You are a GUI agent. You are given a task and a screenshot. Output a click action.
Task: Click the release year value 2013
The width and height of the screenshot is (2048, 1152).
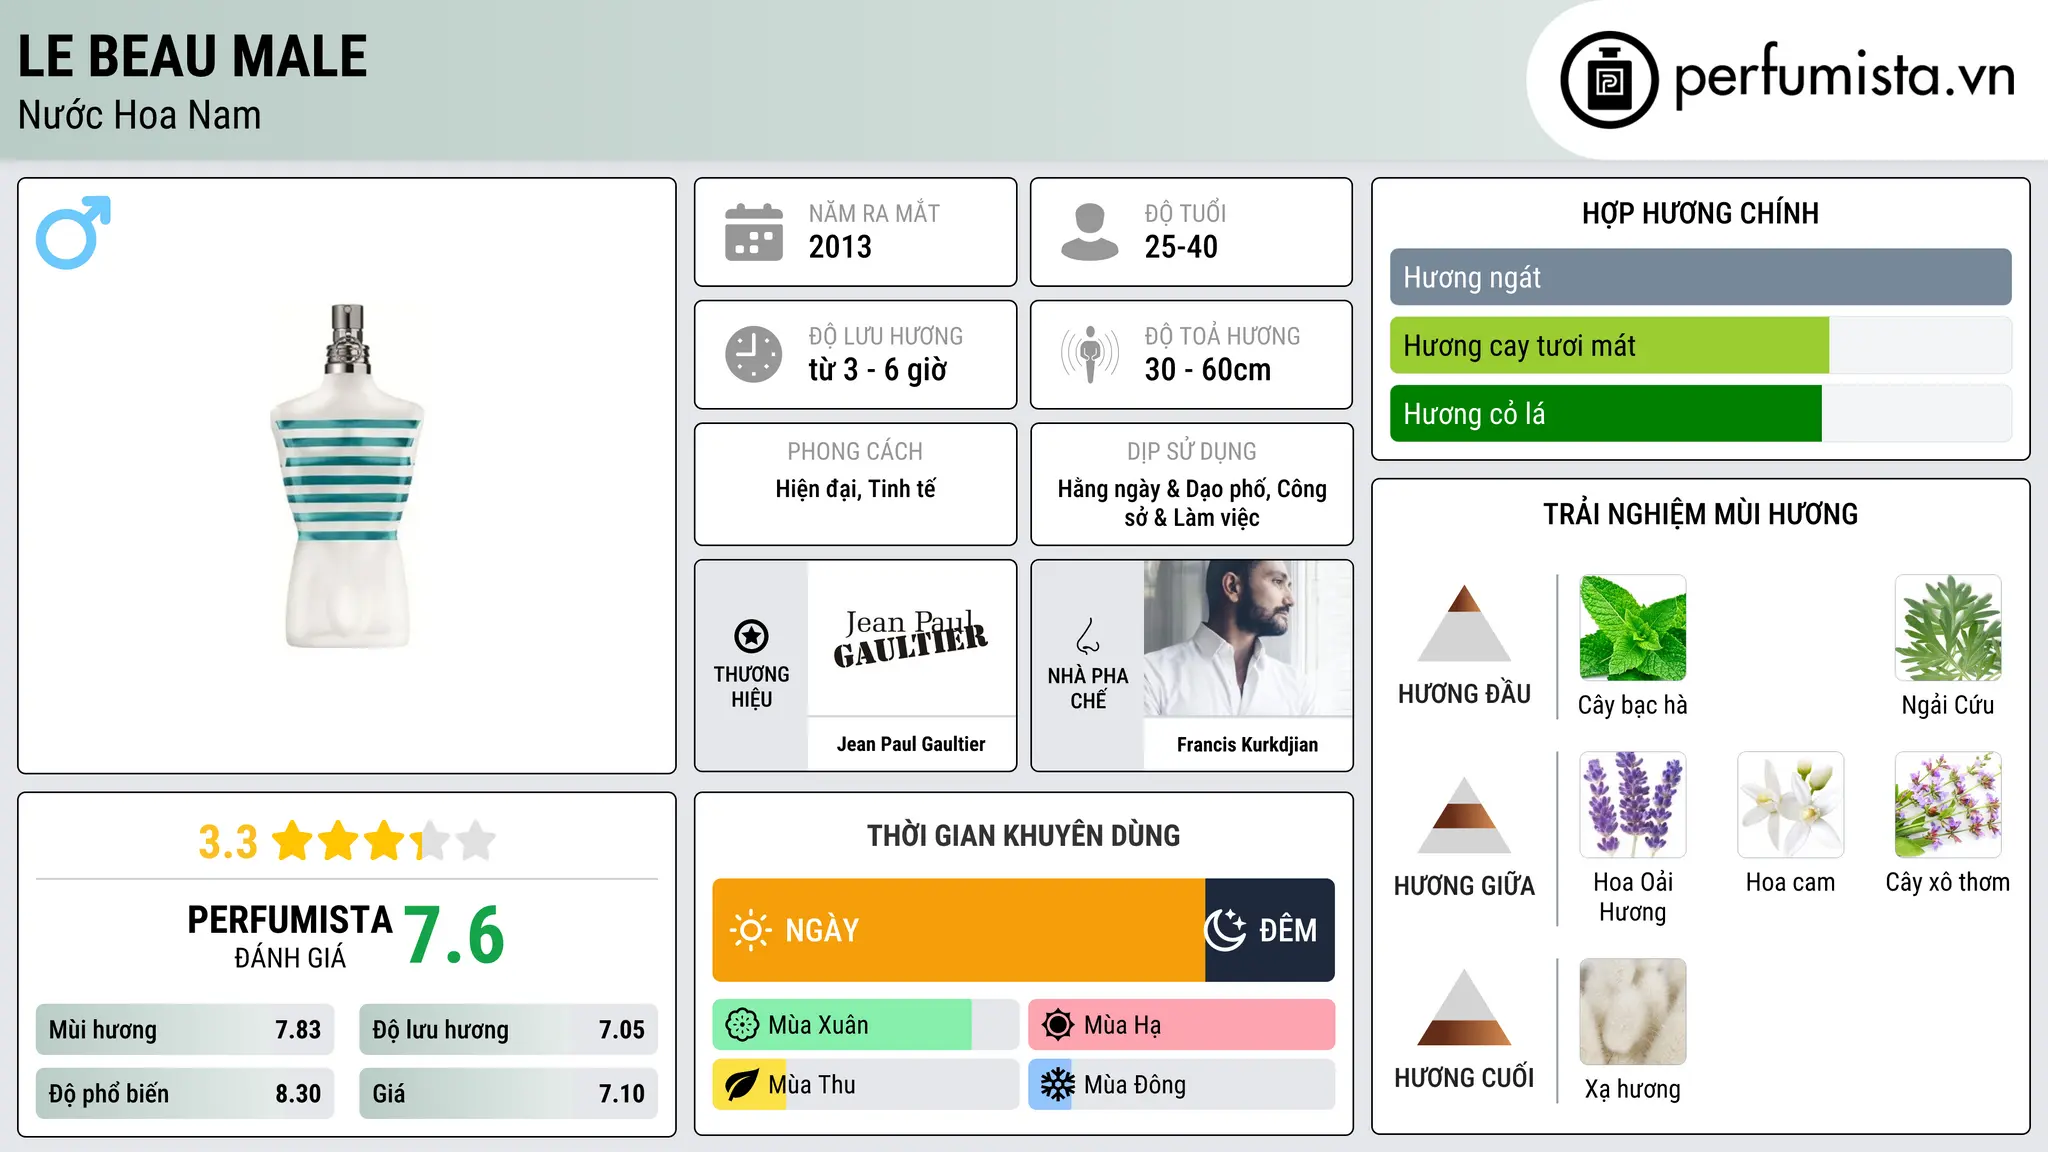(x=840, y=247)
